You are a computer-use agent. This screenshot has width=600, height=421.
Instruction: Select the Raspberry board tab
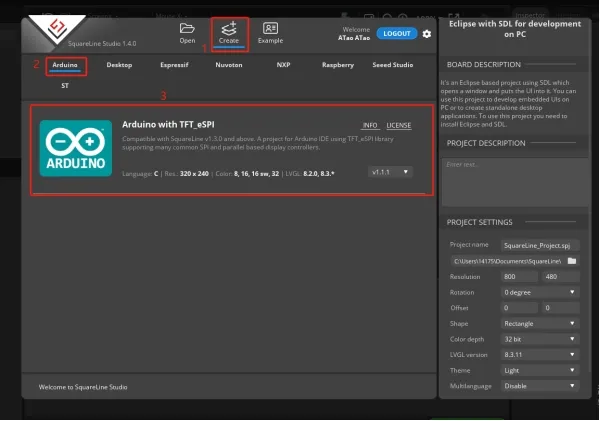tap(337, 65)
